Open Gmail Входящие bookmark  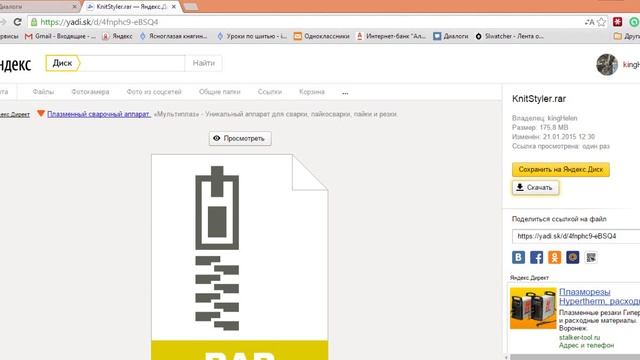60,36
